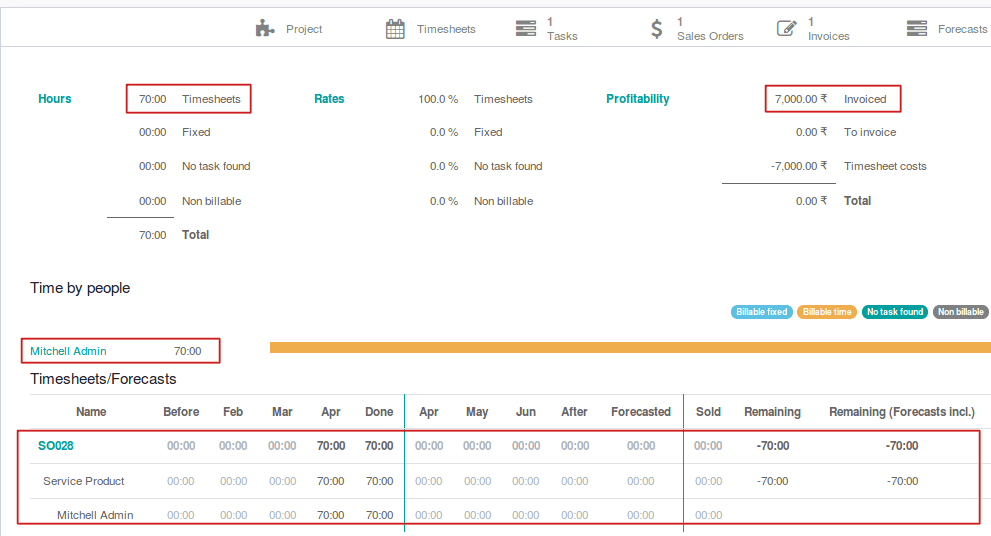The height and width of the screenshot is (536, 991).
Task: Open the Timesheets stat button label
Action: point(446,29)
